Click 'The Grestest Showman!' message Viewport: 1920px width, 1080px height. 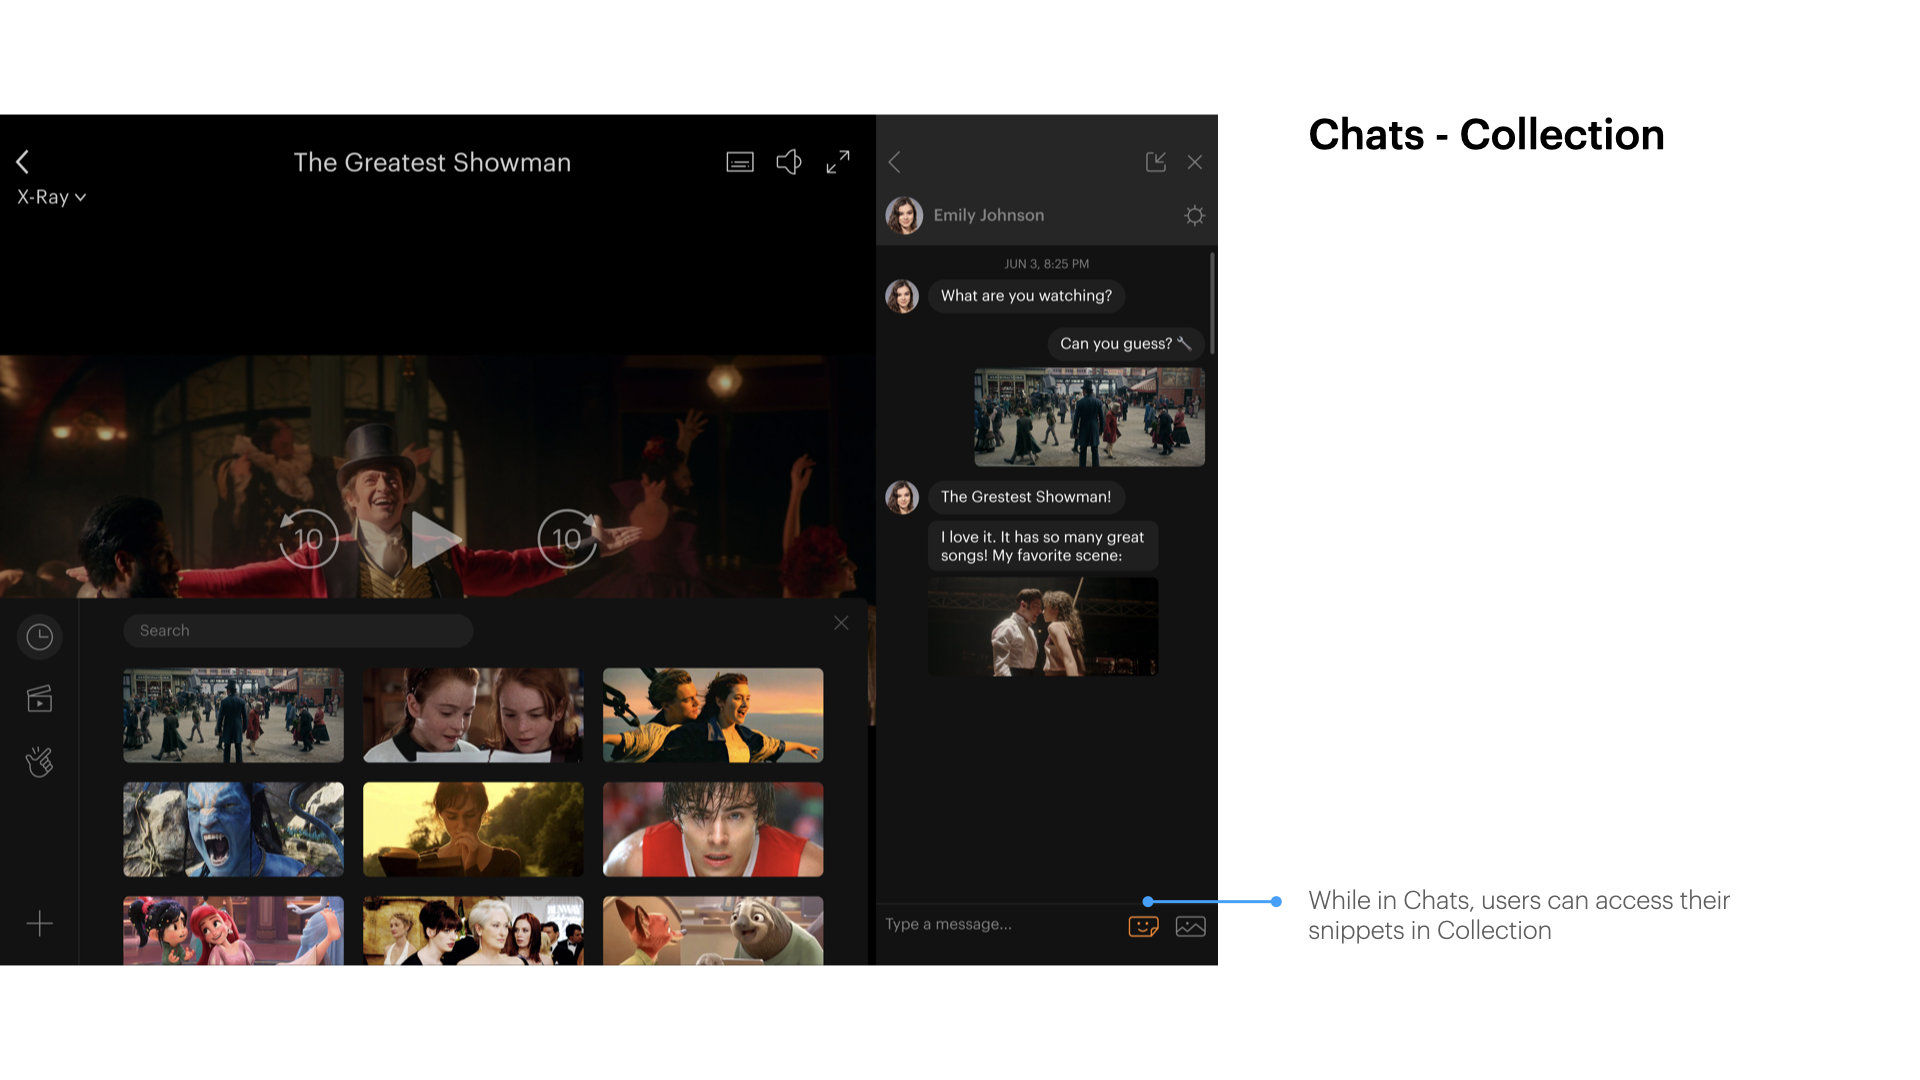coord(1026,497)
